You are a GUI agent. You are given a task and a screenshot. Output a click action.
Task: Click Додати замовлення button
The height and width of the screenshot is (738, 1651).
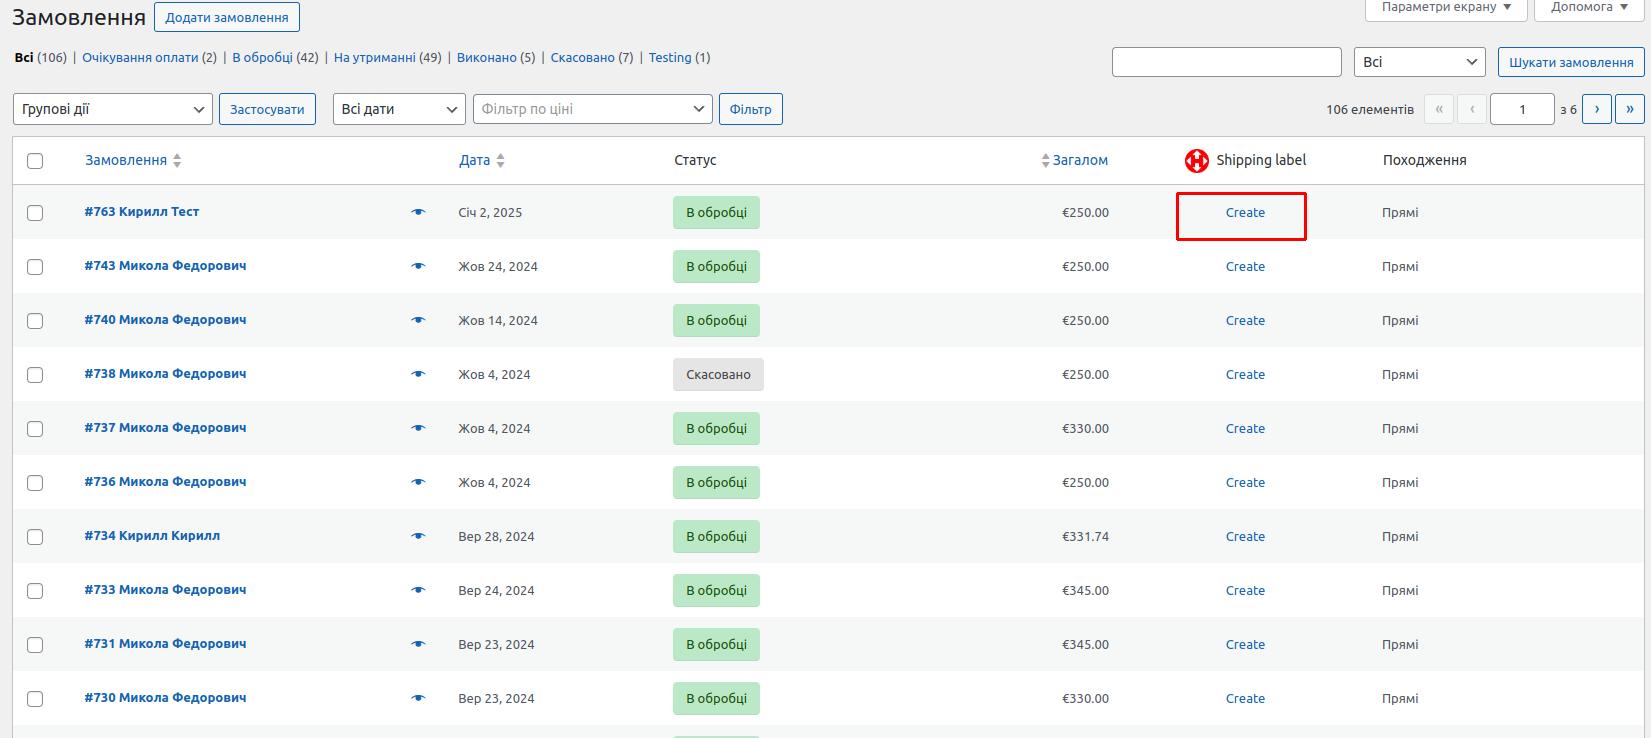[227, 17]
